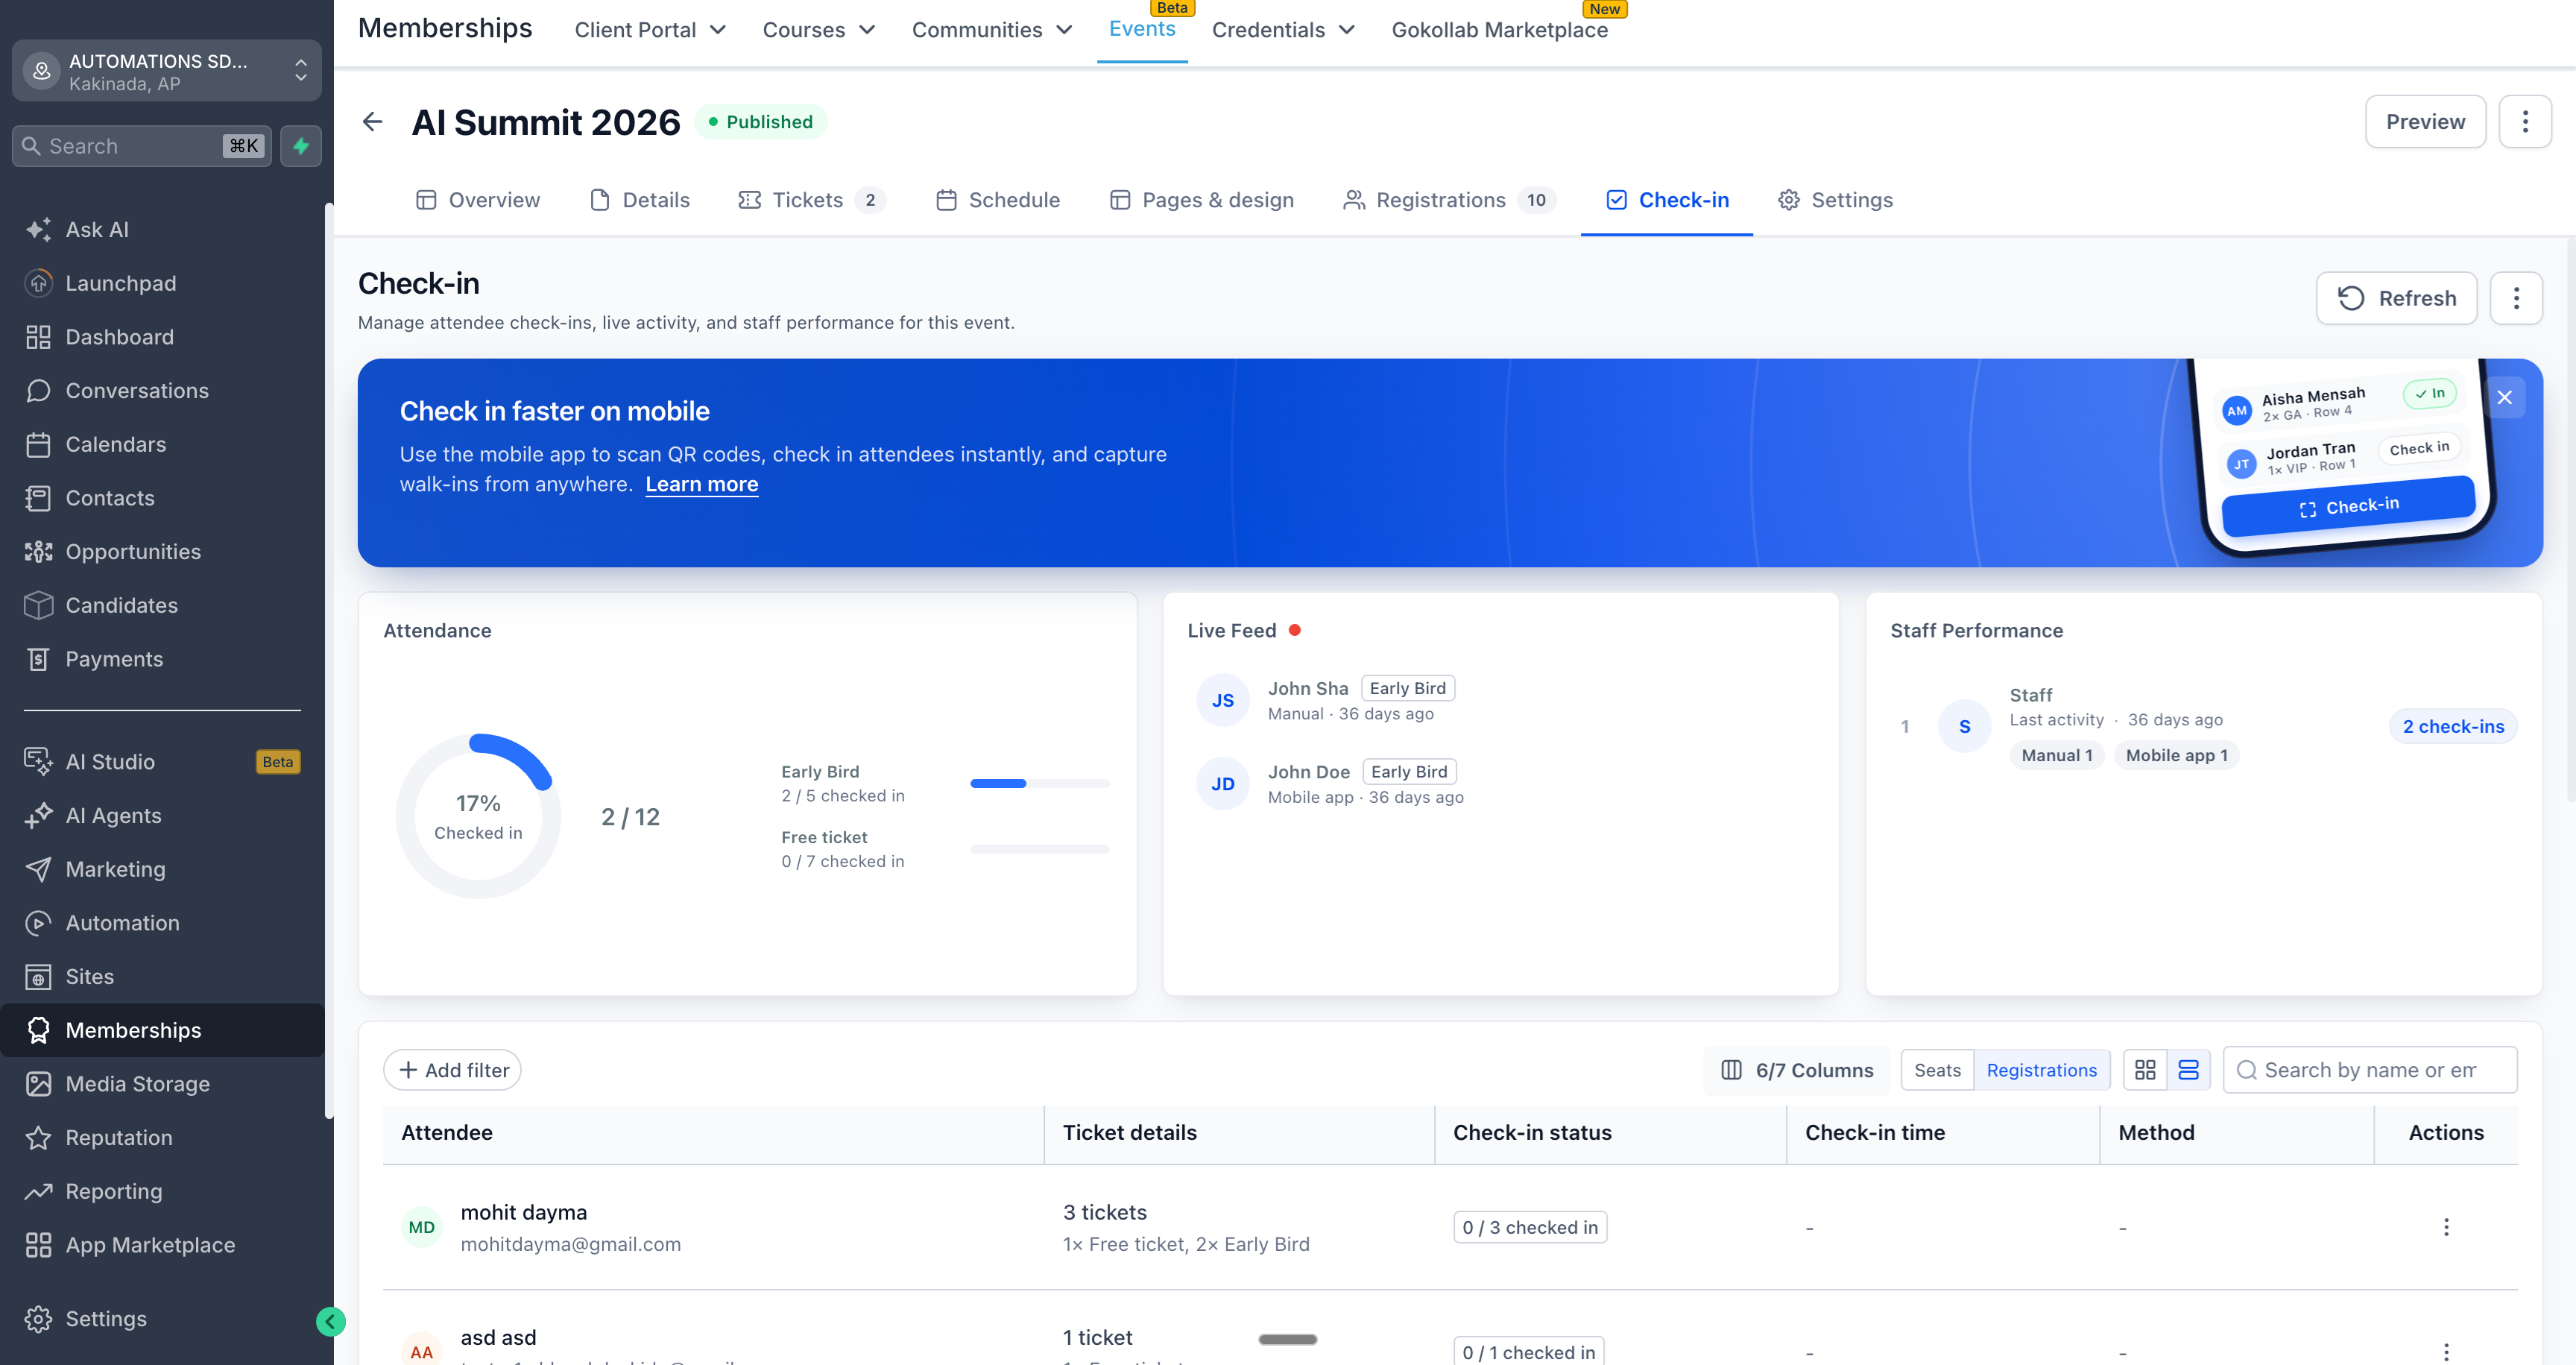Open the event Settings tab
2576x1365 pixels.
tap(1835, 200)
